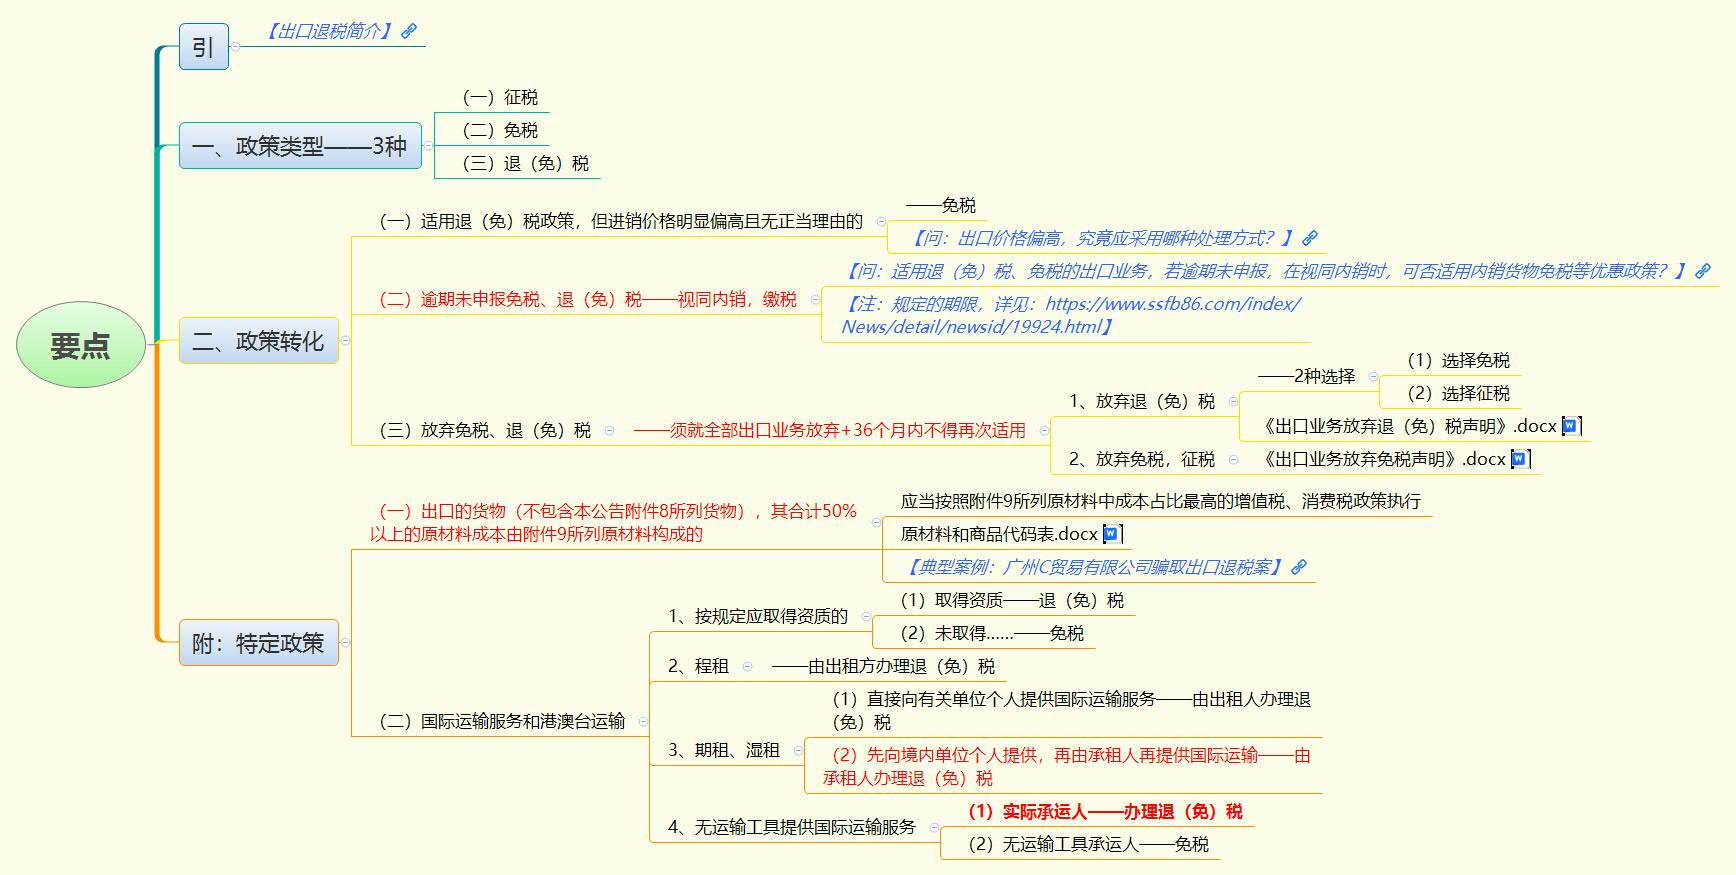Collapse the 引 node branch
The width and height of the screenshot is (1736, 875).
click(235, 47)
